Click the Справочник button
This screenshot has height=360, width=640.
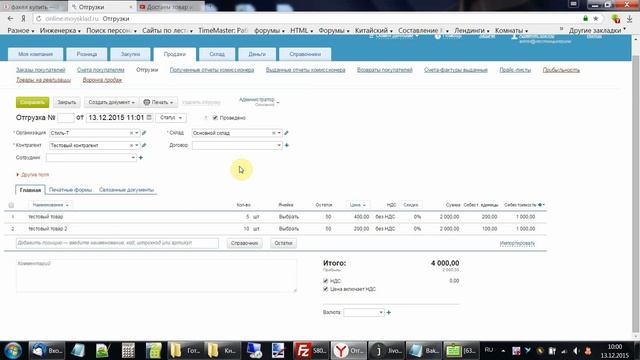coord(244,243)
